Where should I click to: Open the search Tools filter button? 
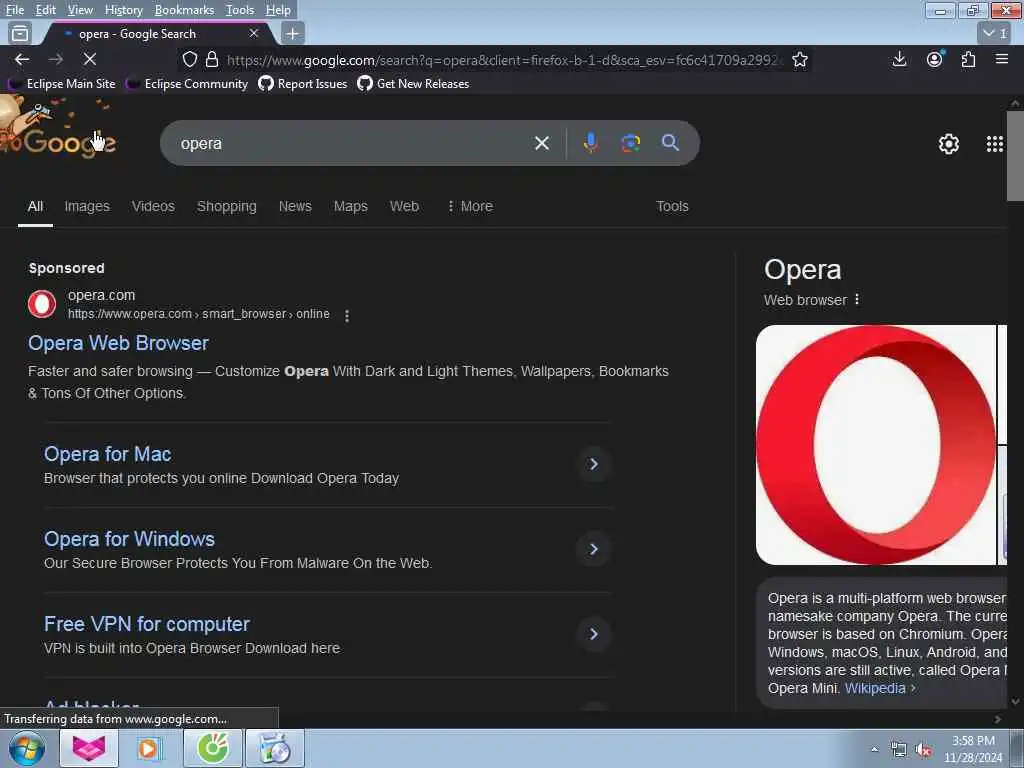click(x=672, y=206)
